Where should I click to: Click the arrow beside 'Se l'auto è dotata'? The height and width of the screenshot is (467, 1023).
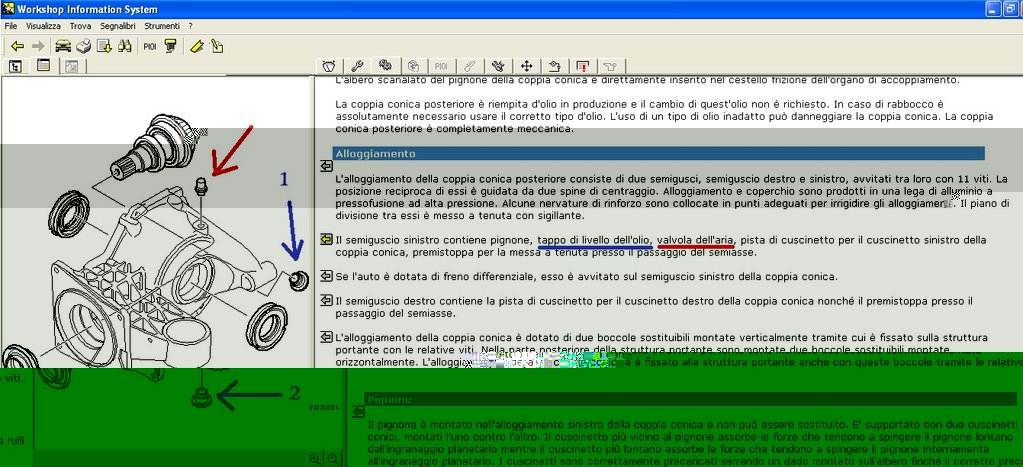pyautogui.click(x=327, y=276)
